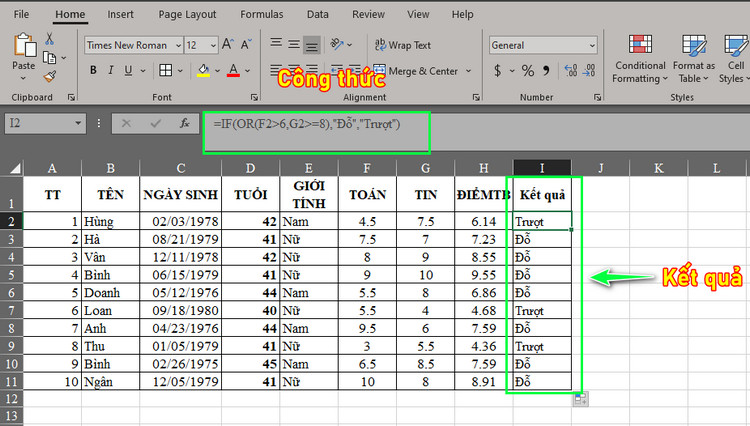Select the cell showing 9.55

(484, 275)
